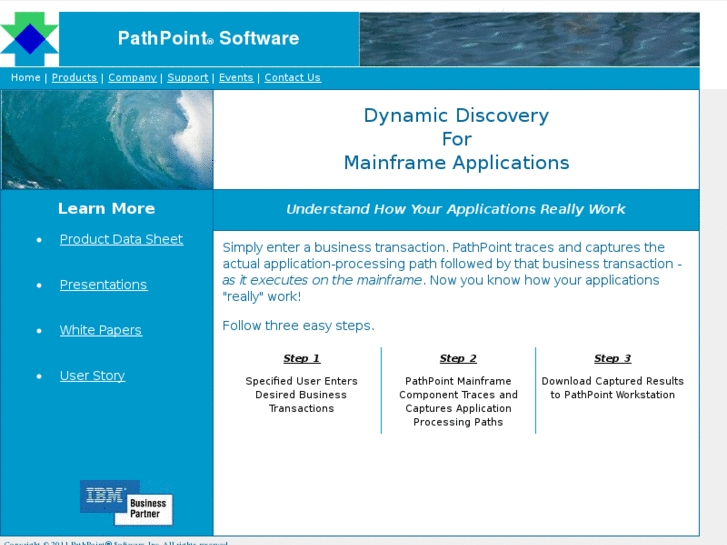This screenshot has width=727, height=545.
Task: Click 'as it executes on the mainframe' italic text
Action: [322, 280]
